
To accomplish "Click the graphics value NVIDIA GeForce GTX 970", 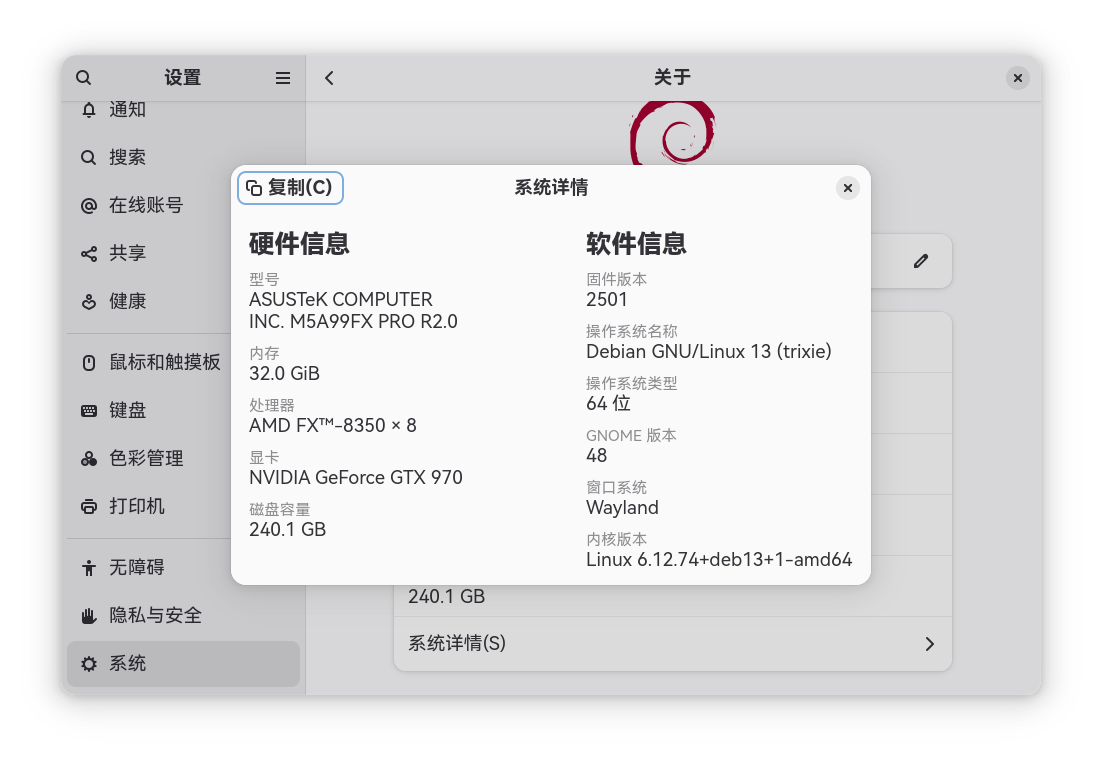I will (356, 477).
